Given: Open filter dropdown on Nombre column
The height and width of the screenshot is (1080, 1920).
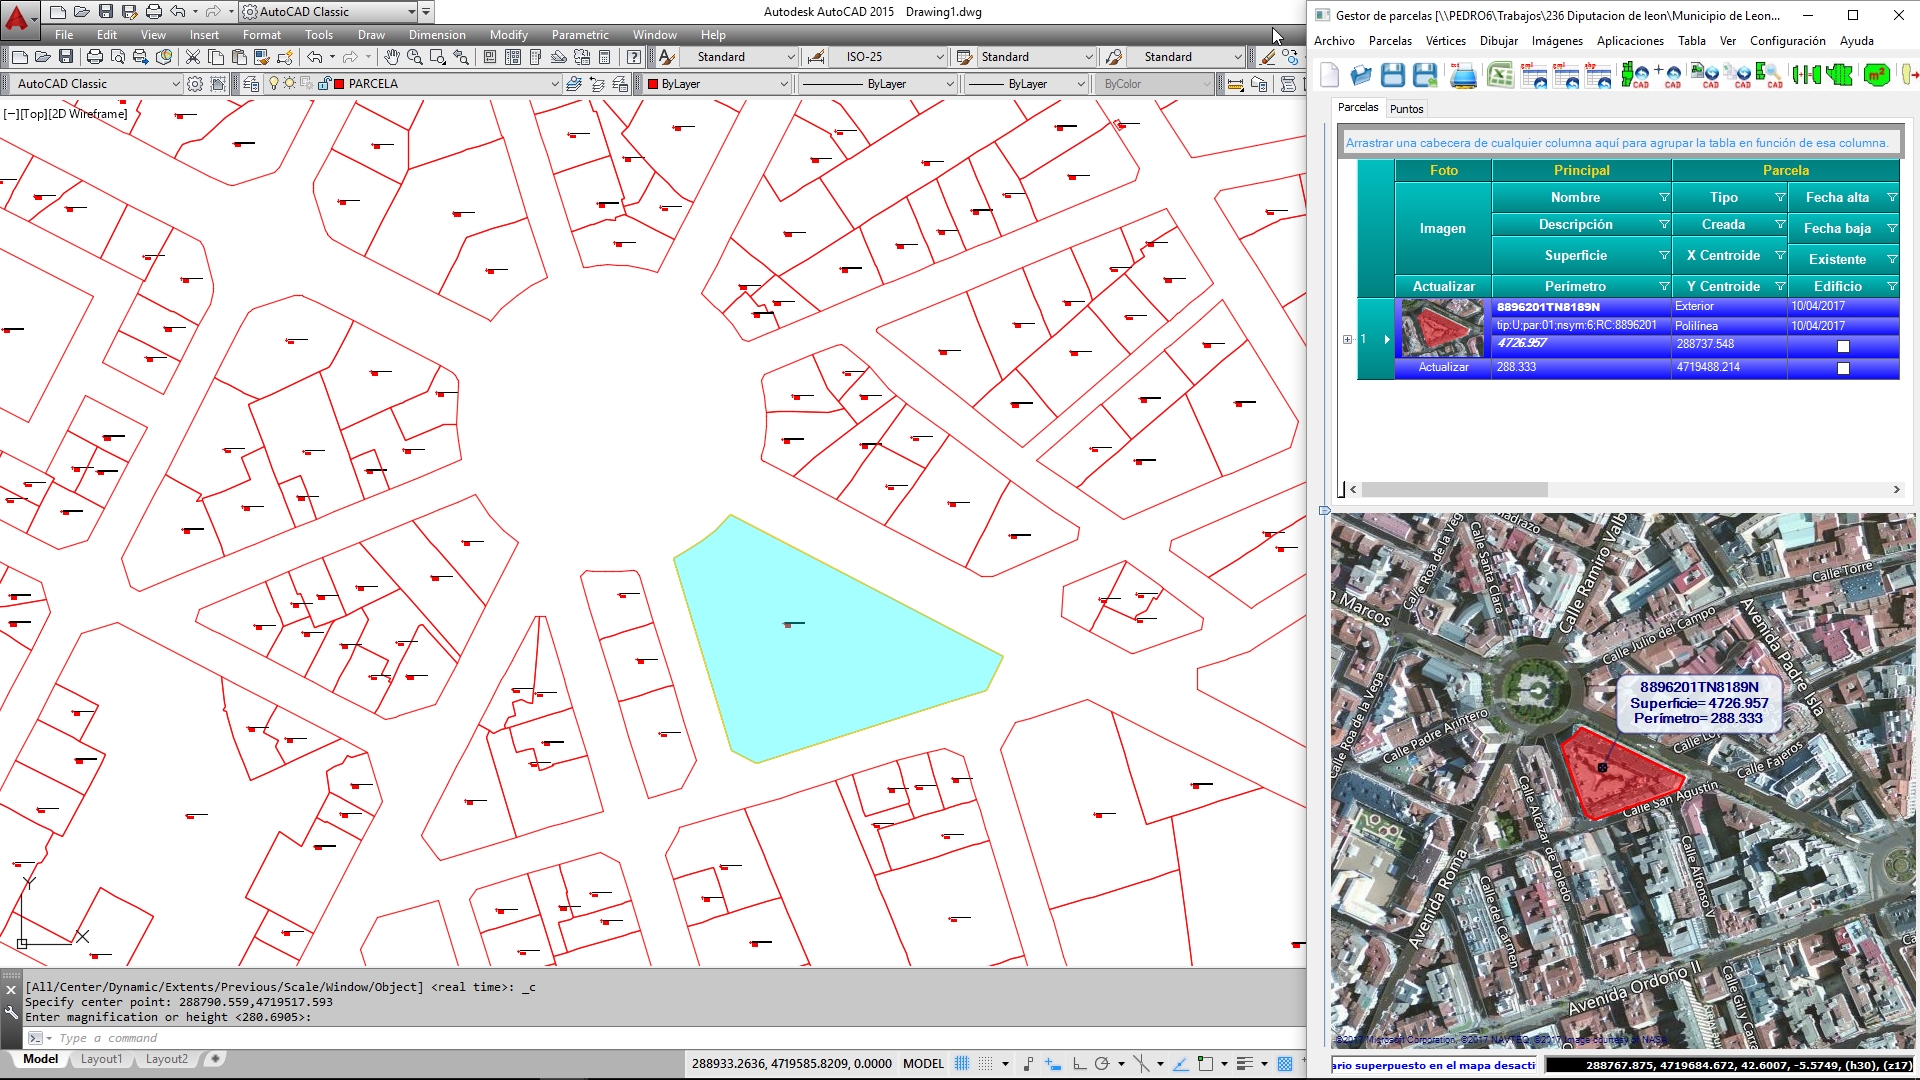Looking at the screenshot, I should pos(1664,198).
